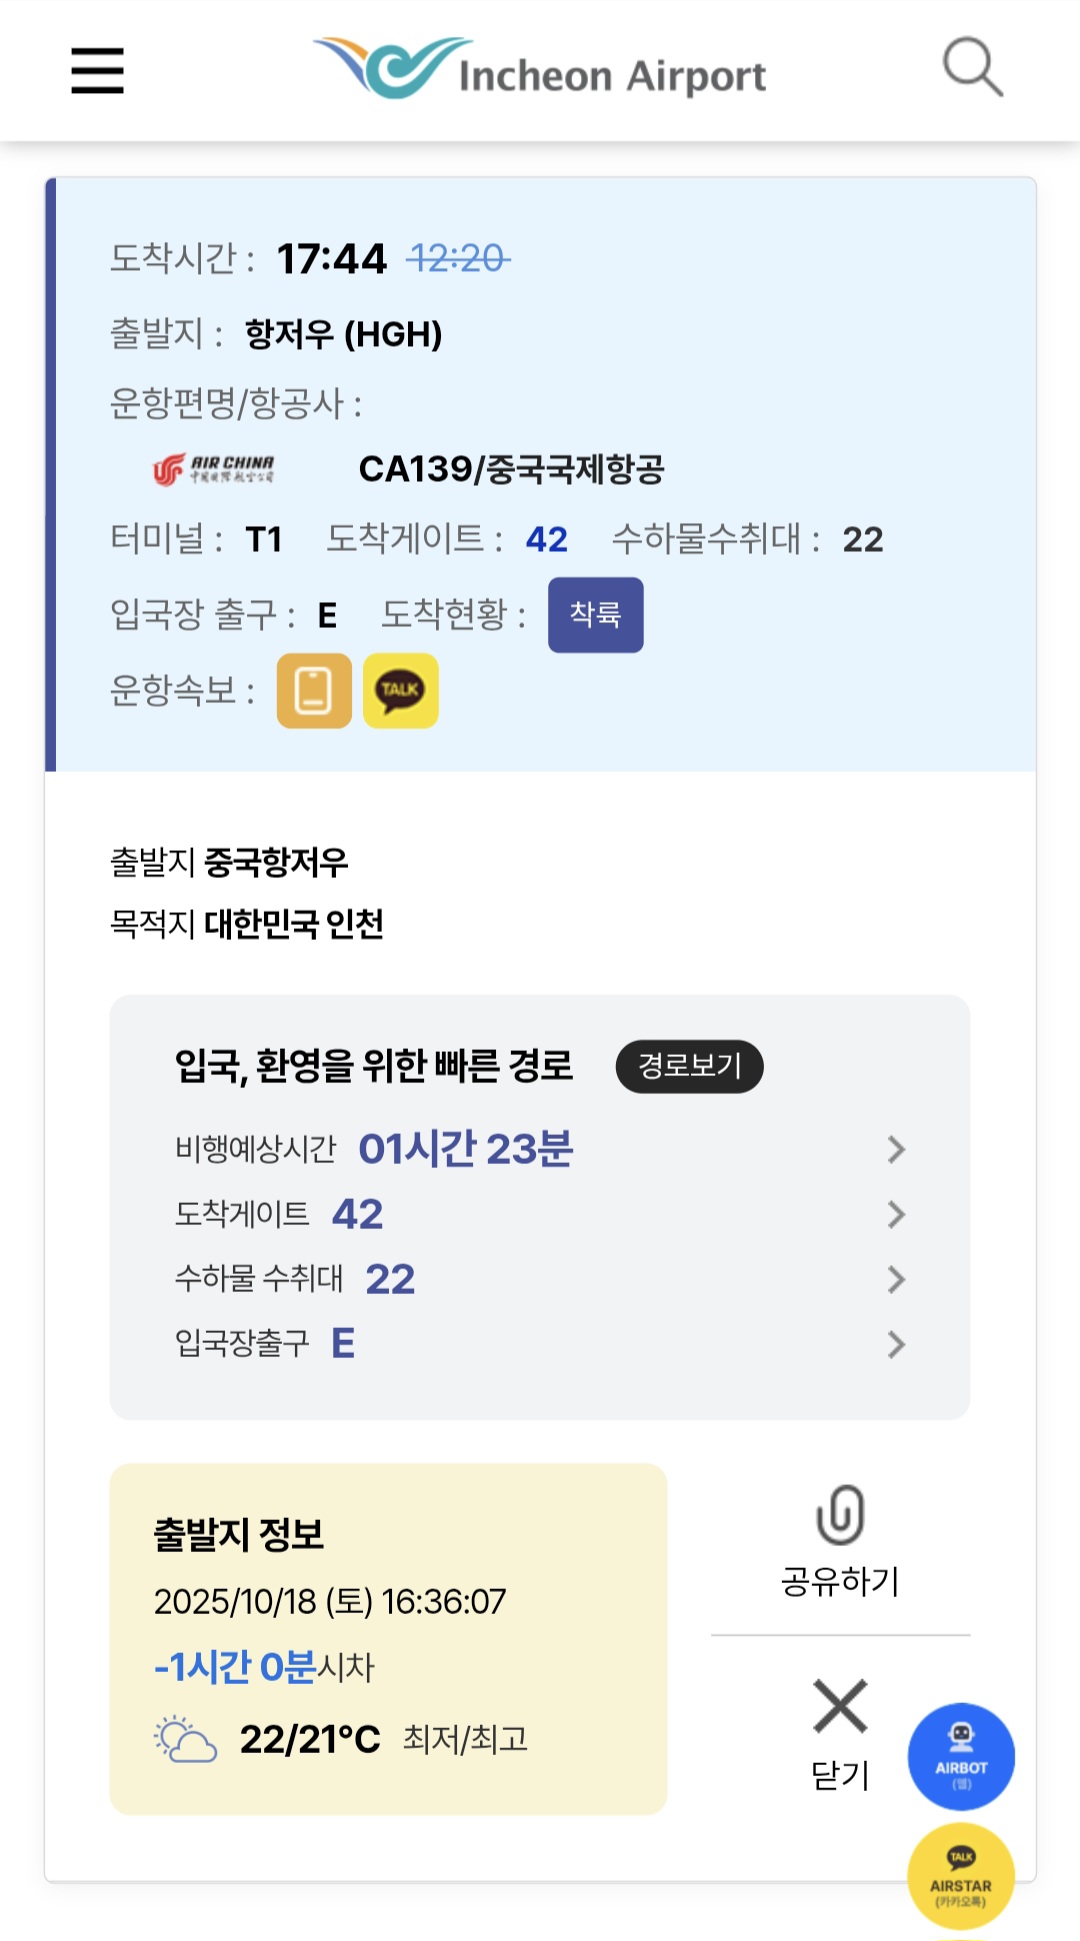This screenshot has width=1080, height=1941.
Task: Tap the KakaoTalk flight alert icon
Action: pos(400,691)
